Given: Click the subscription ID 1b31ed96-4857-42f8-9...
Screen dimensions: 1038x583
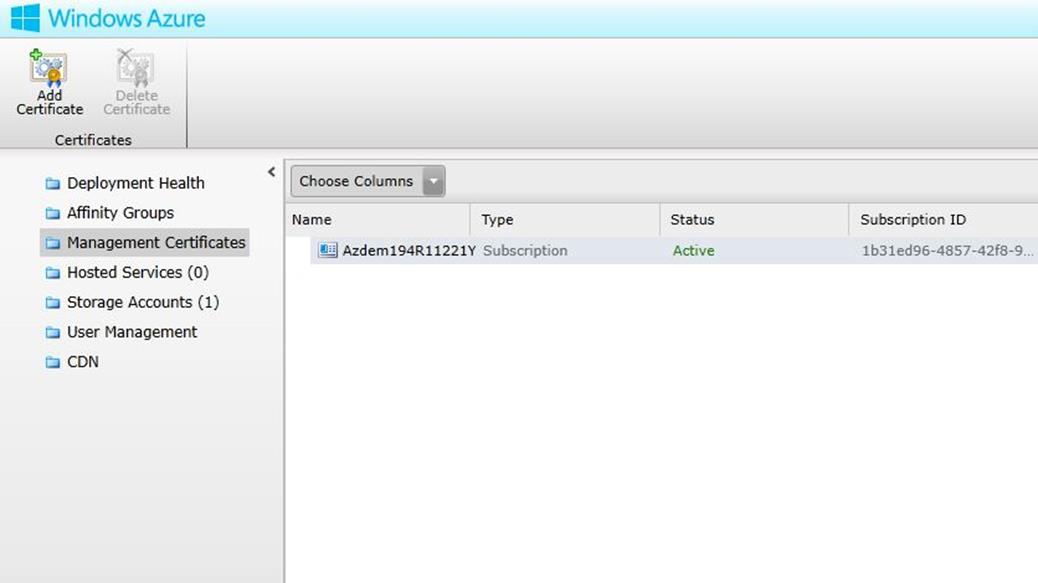Looking at the screenshot, I should coord(947,251).
